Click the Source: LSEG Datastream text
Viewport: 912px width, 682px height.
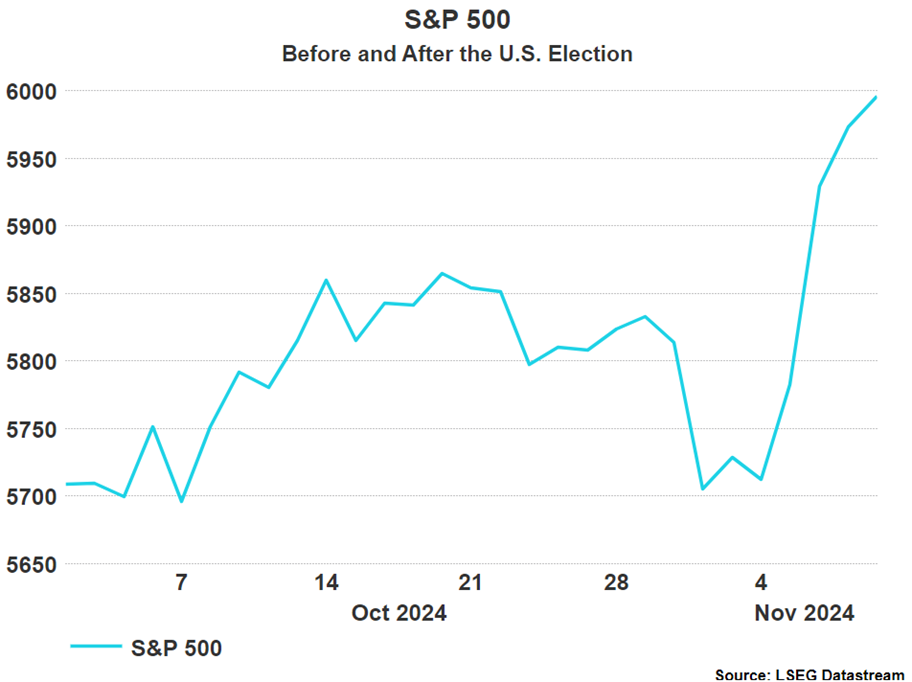point(809,675)
